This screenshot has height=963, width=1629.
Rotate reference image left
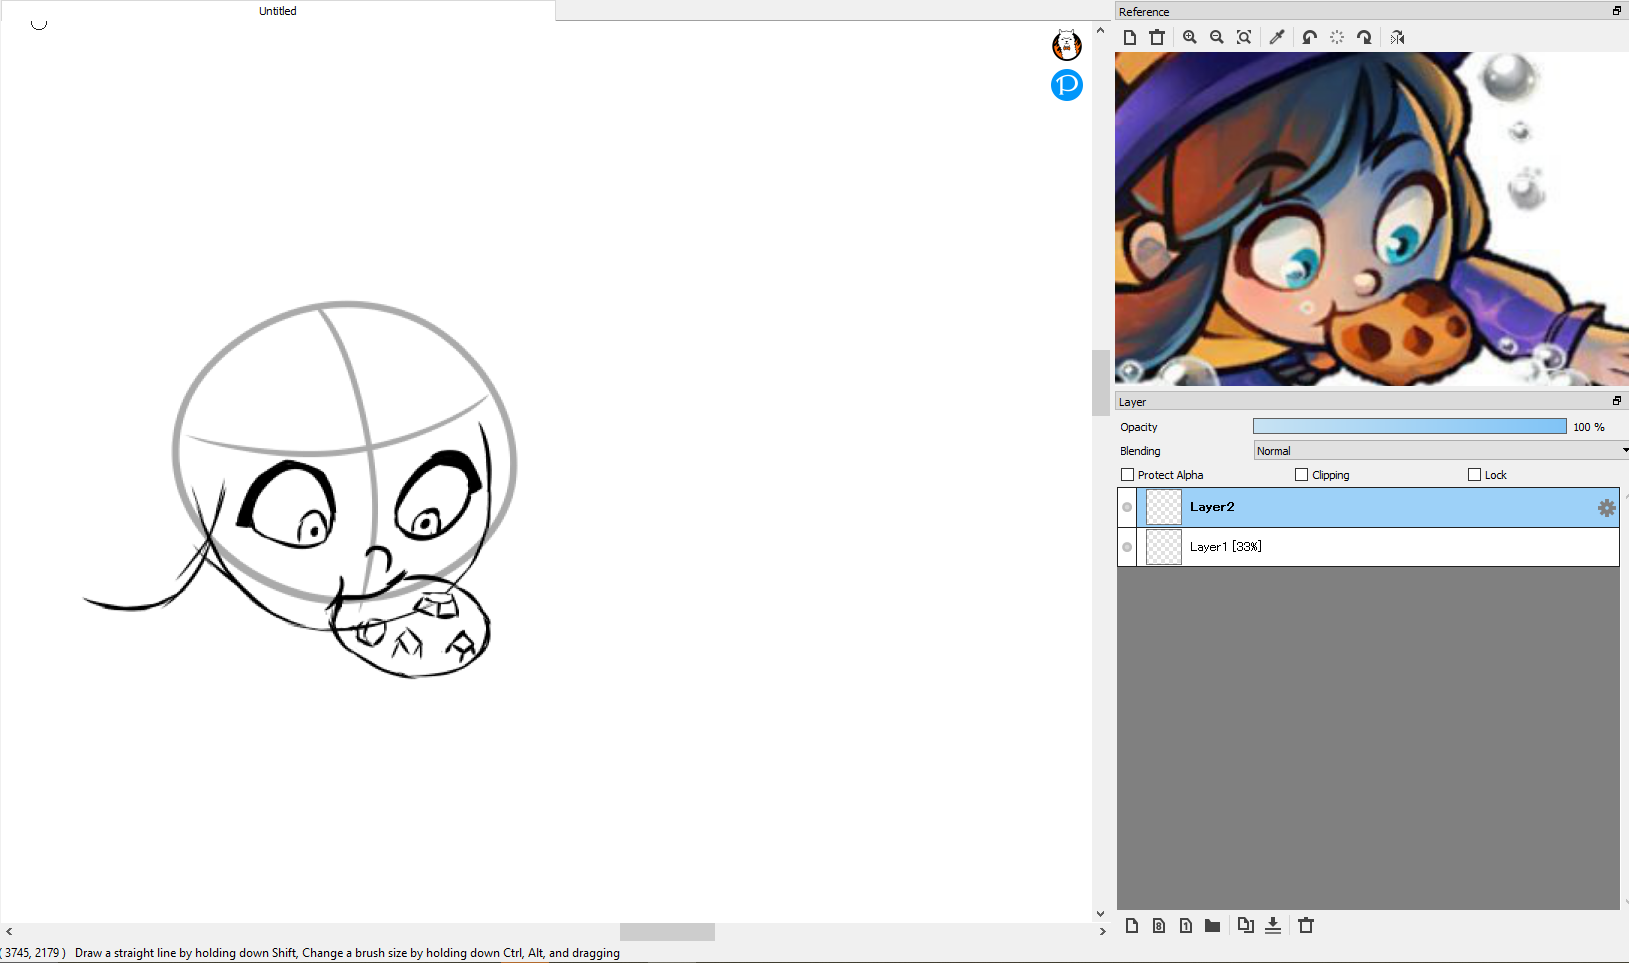pyautogui.click(x=1310, y=37)
